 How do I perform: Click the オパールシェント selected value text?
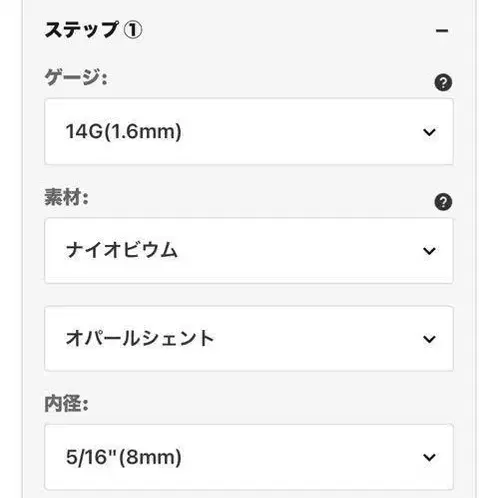[x=140, y=338]
